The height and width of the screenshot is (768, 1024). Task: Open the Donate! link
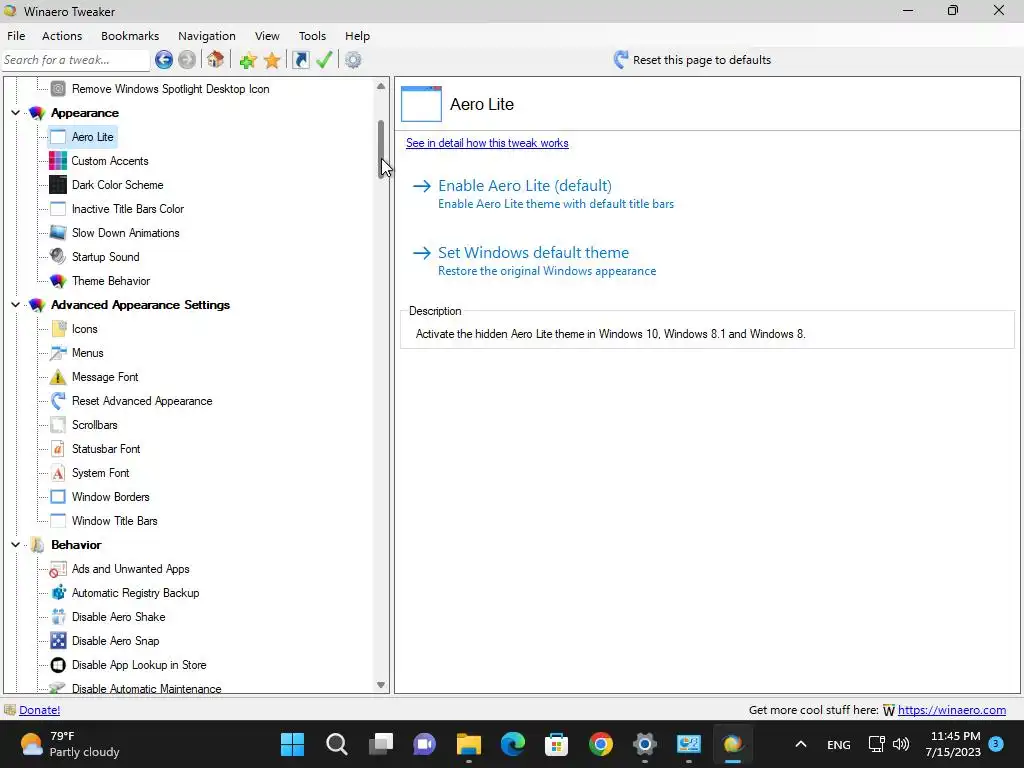coord(39,710)
